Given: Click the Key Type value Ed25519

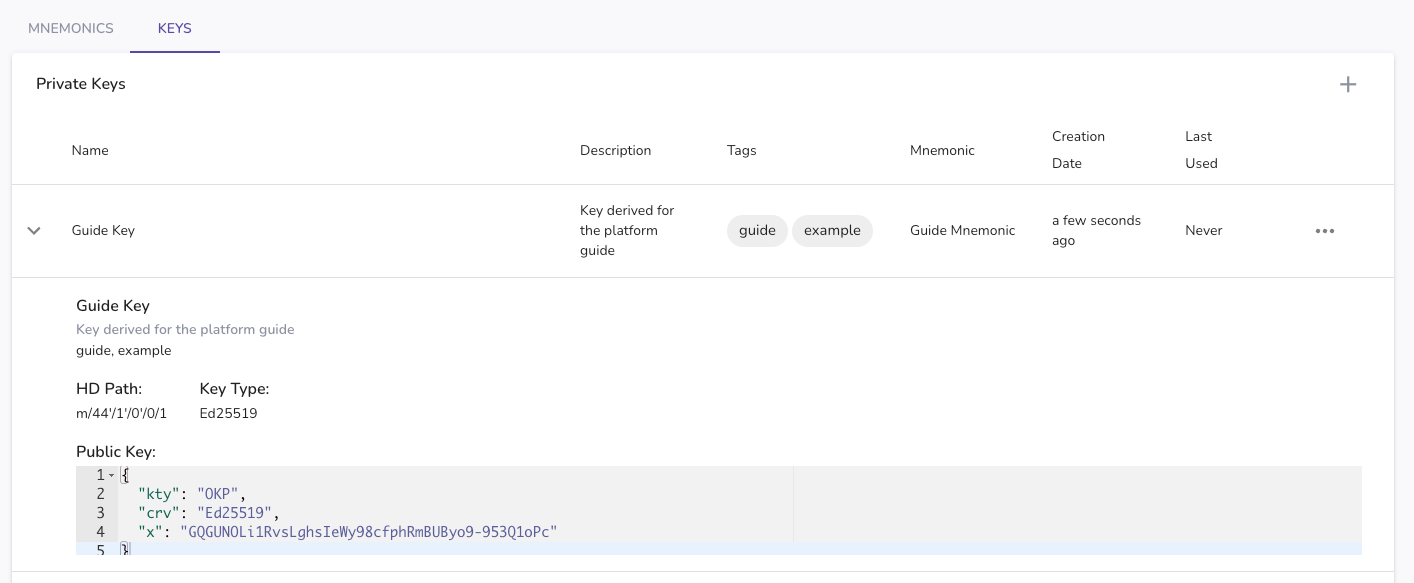Looking at the screenshot, I should 229,413.
